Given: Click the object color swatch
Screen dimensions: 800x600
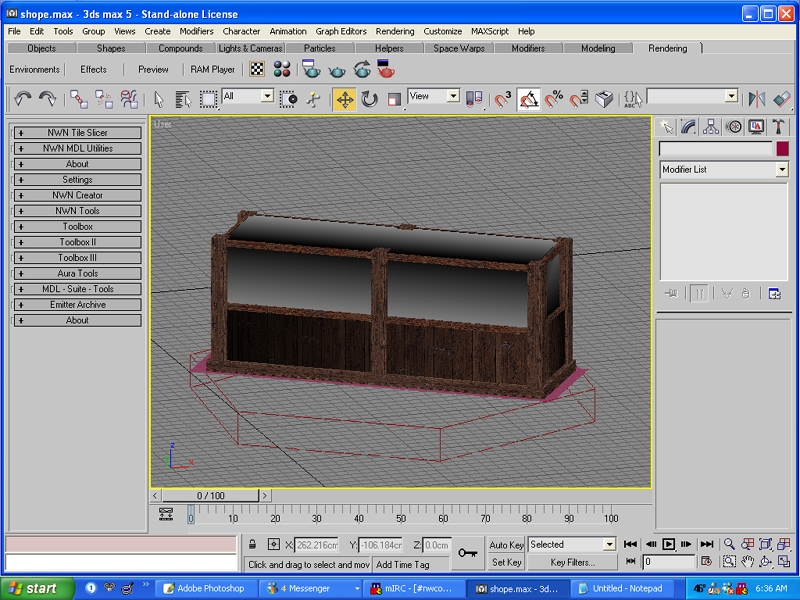Looking at the screenshot, I should click(782, 149).
